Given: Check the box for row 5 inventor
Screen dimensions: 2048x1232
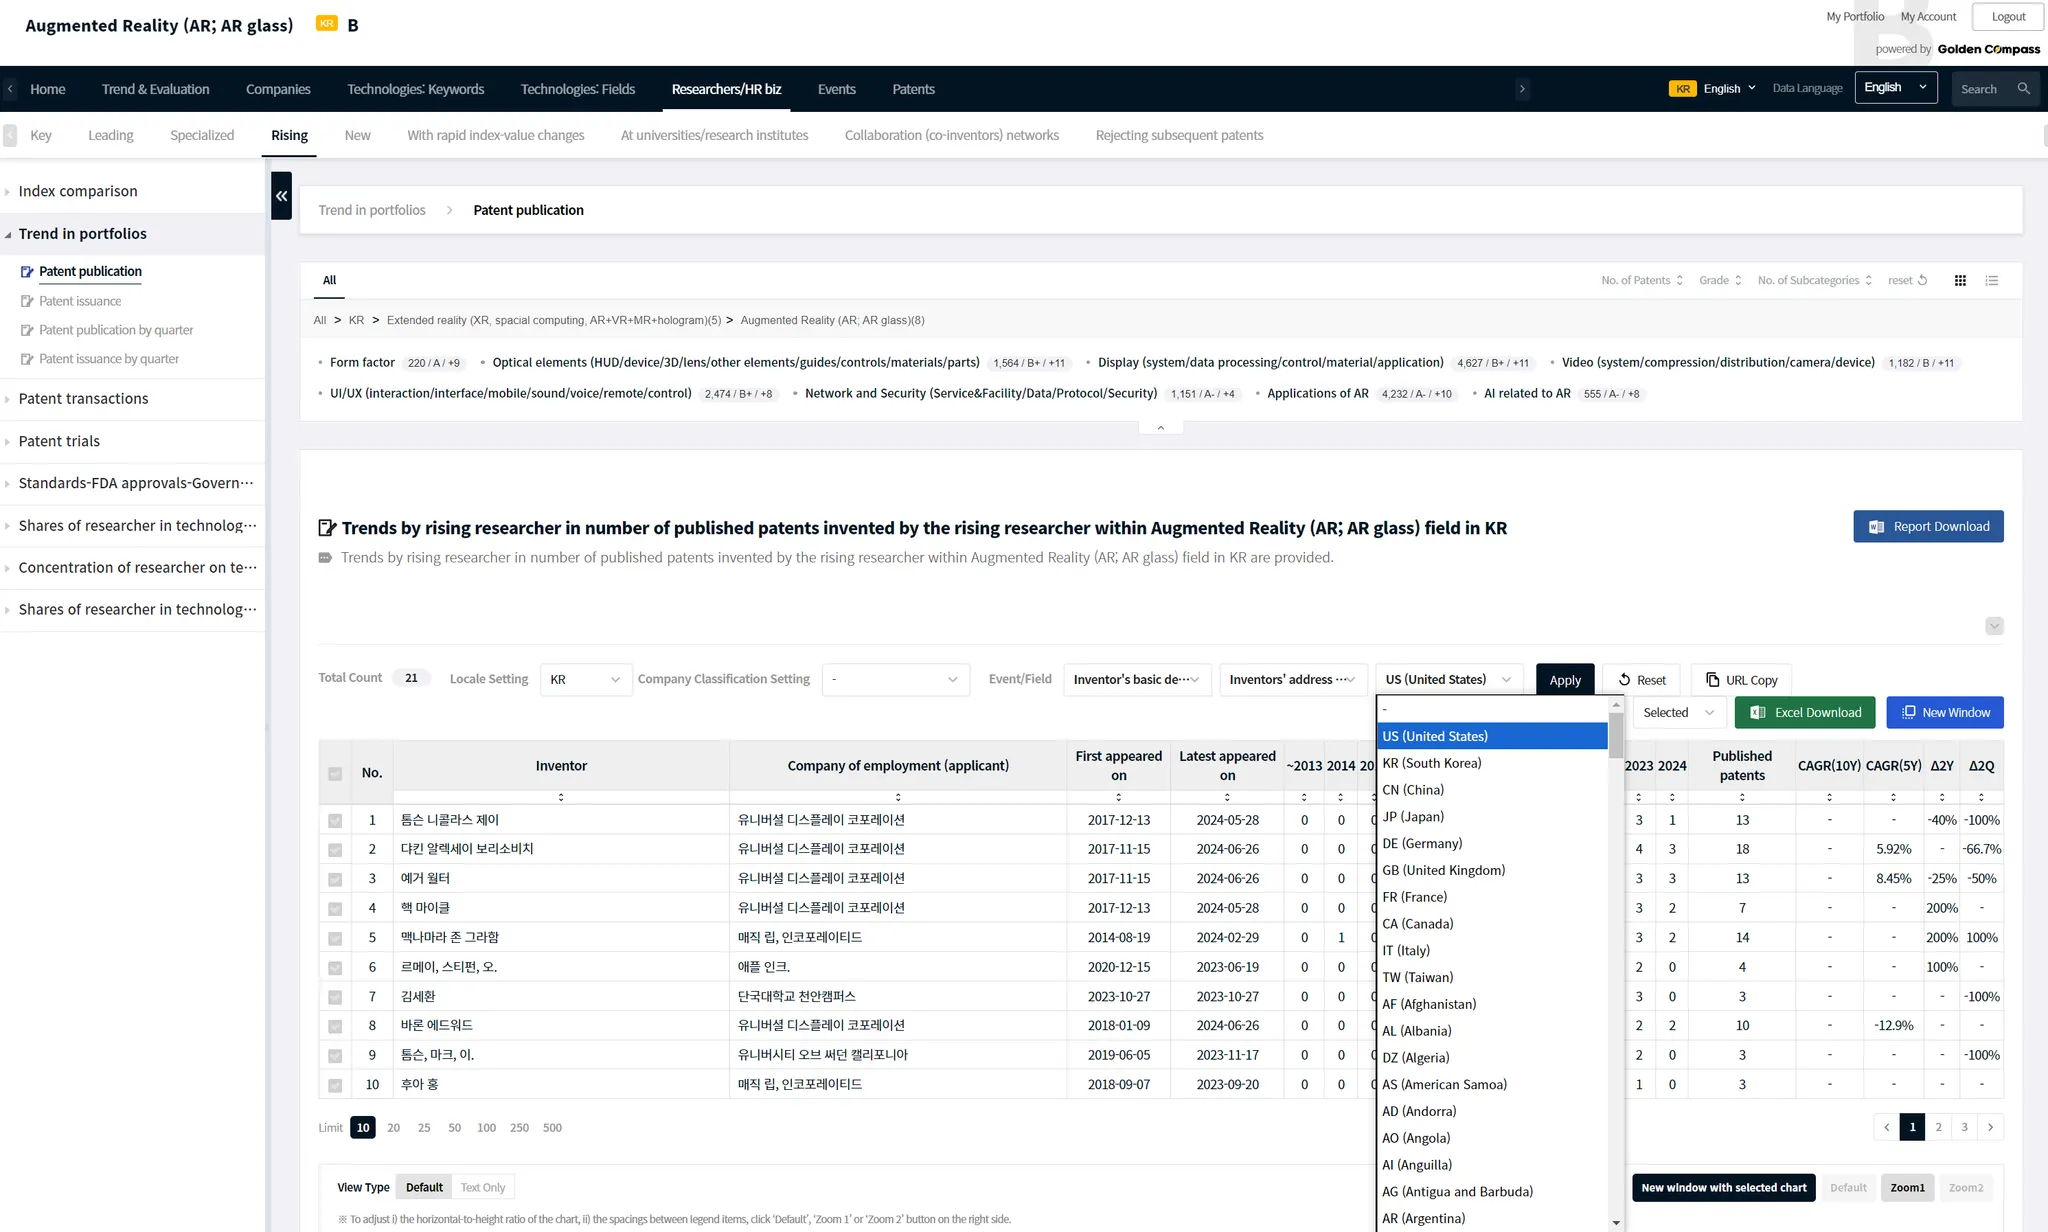Looking at the screenshot, I should 335,938.
